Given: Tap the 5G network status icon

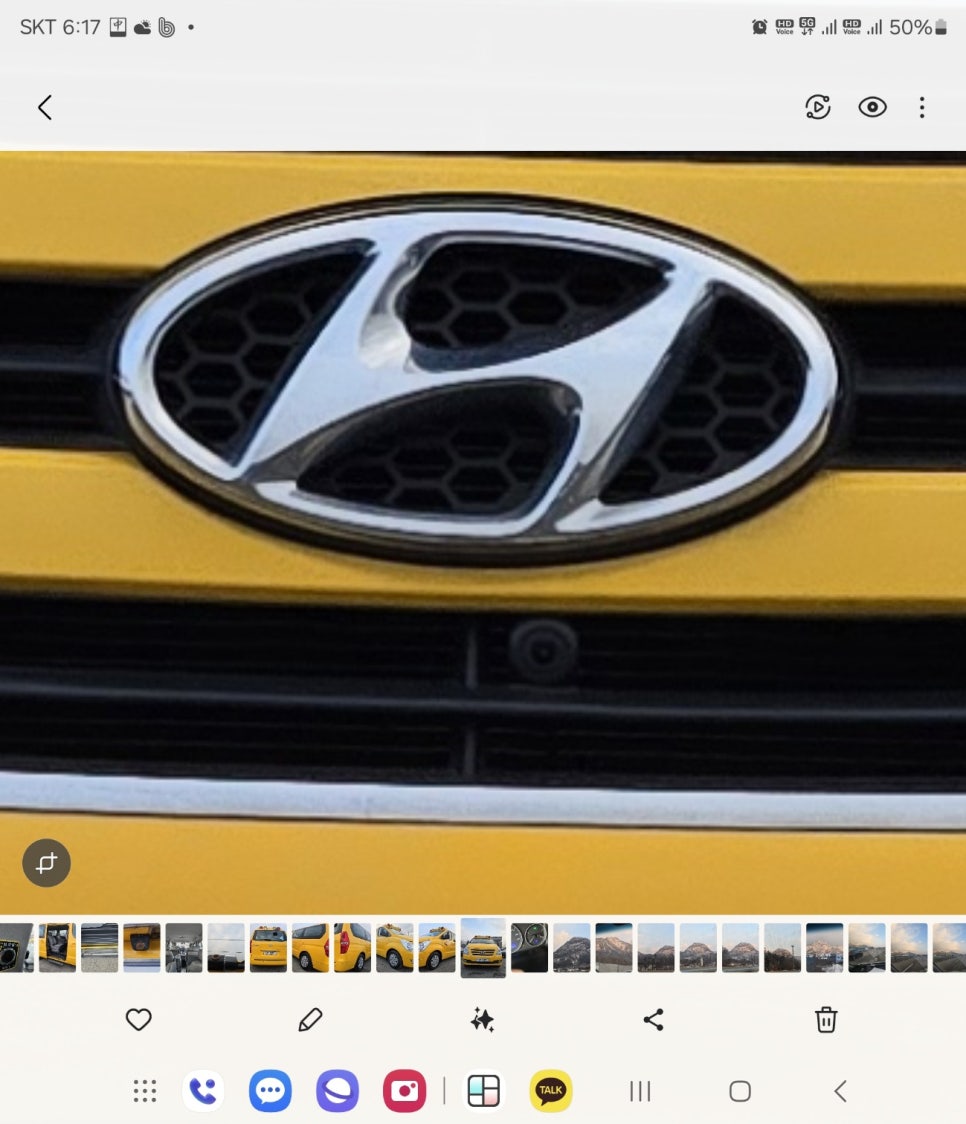Looking at the screenshot, I should point(807,27).
